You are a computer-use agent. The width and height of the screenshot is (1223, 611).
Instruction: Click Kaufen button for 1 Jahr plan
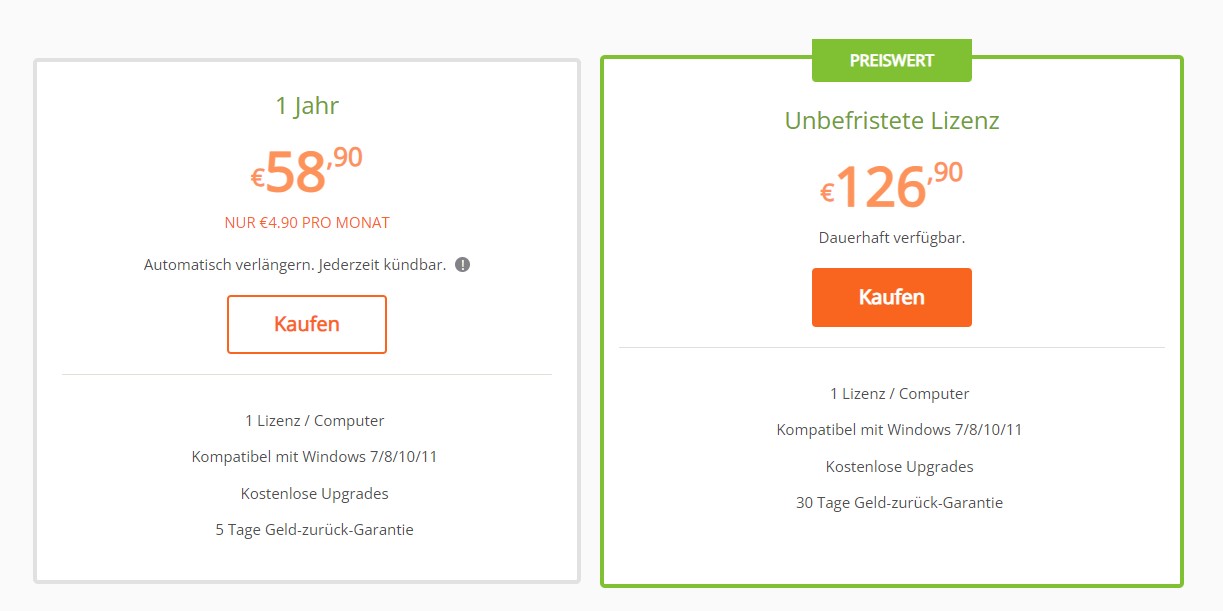307,324
